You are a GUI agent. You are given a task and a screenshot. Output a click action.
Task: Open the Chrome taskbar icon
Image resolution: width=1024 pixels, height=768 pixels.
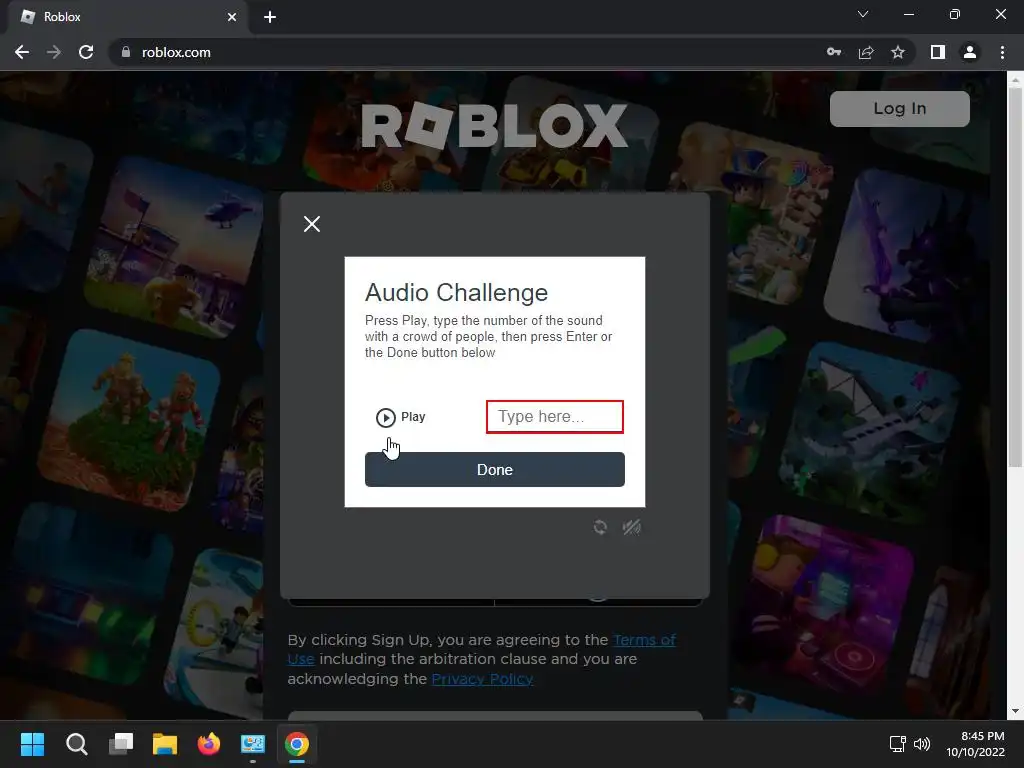[x=297, y=744]
